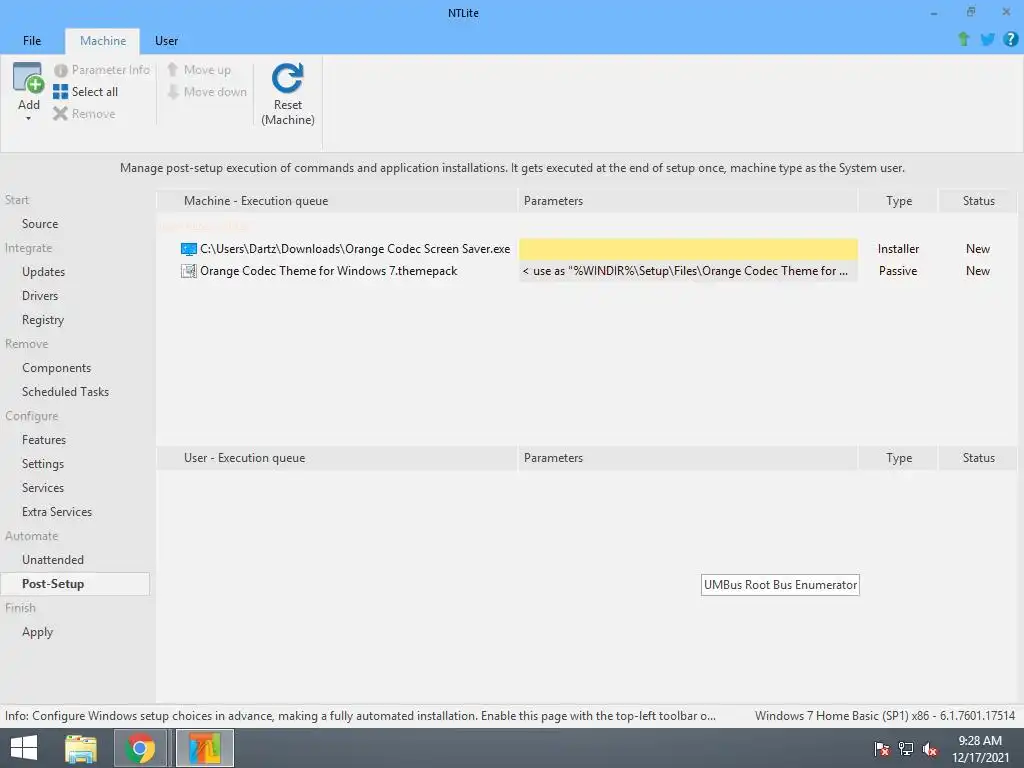Click the Reset (Machine) icon
Image resolution: width=1024 pixels, height=768 pixels.
pyautogui.click(x=287, y=78)
